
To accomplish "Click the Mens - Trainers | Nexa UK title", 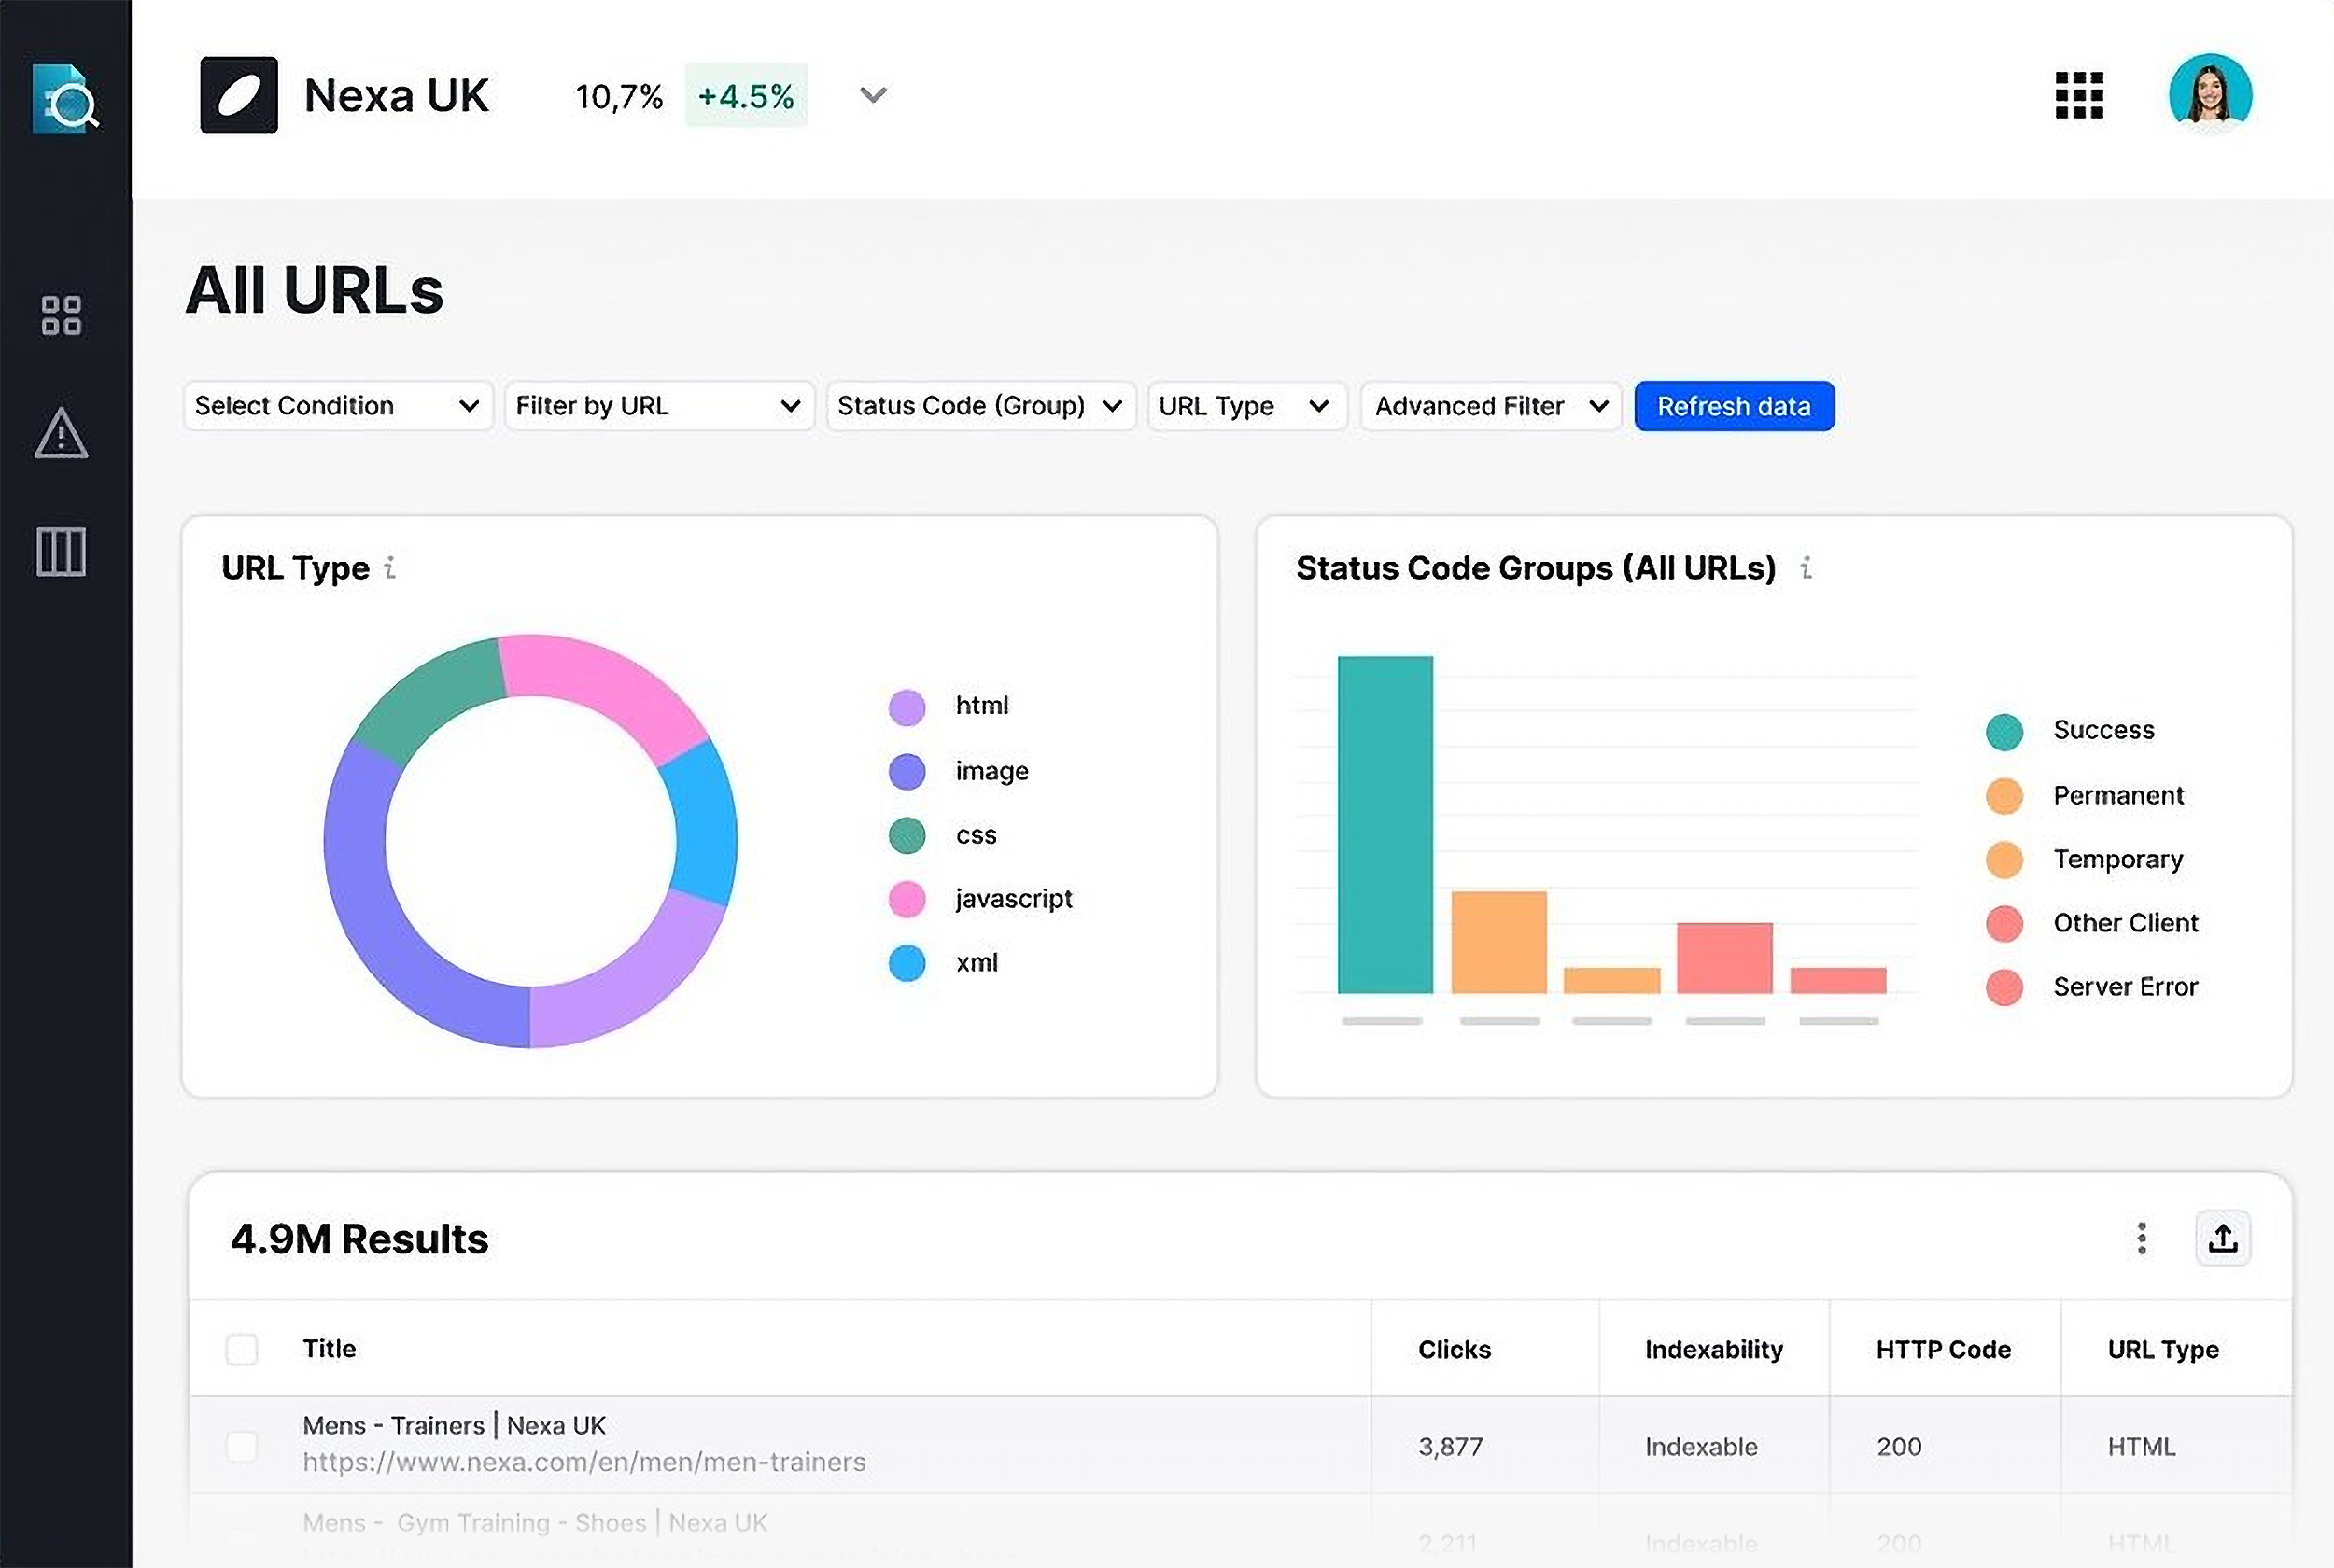I will tap(454, 1425).
